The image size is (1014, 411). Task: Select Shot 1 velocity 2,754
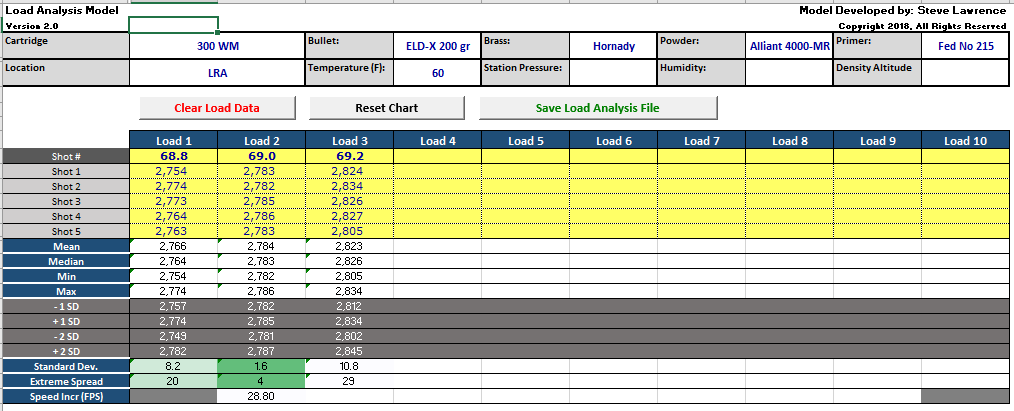tap(174, 171)
